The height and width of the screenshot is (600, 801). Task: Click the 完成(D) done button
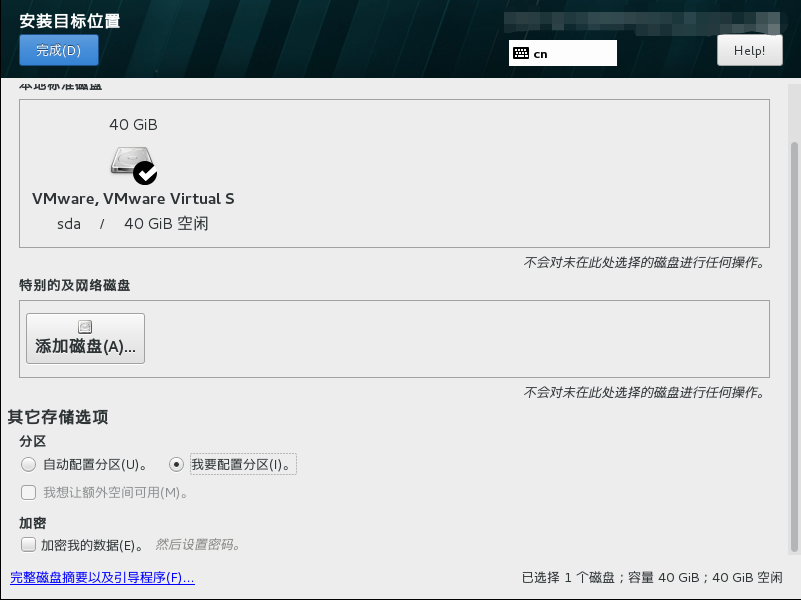(x=59, y=50)
